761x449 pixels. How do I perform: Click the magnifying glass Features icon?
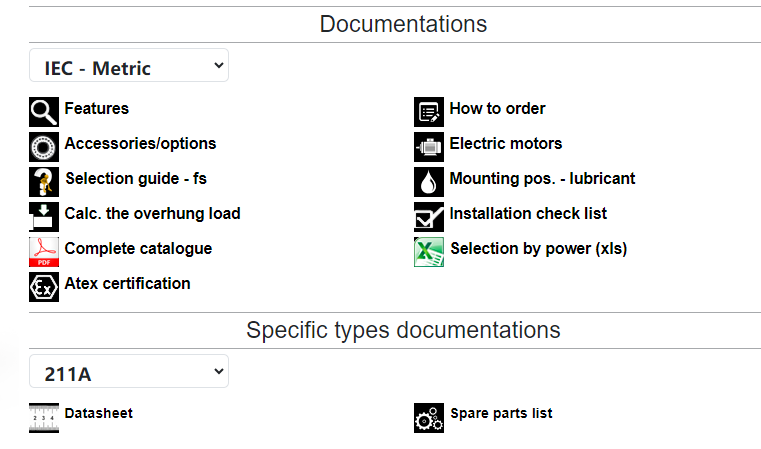[44, 112]
